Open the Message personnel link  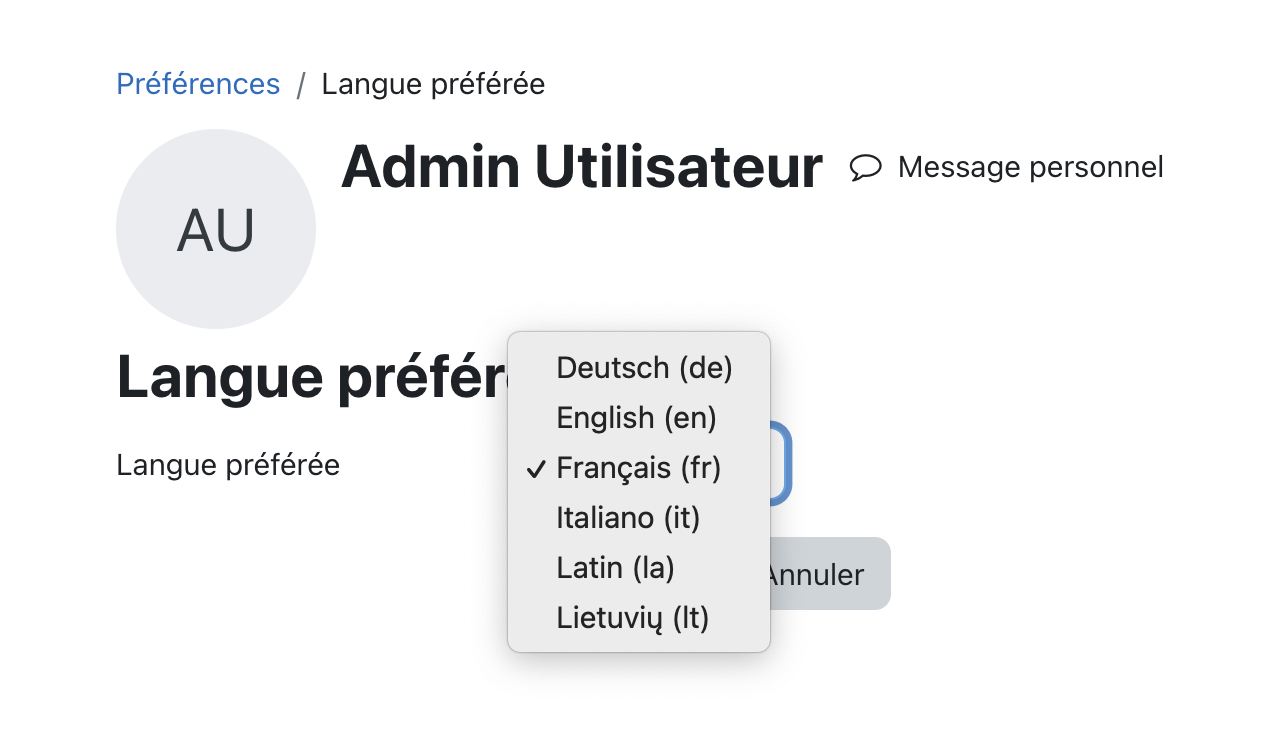(1007, 167)
